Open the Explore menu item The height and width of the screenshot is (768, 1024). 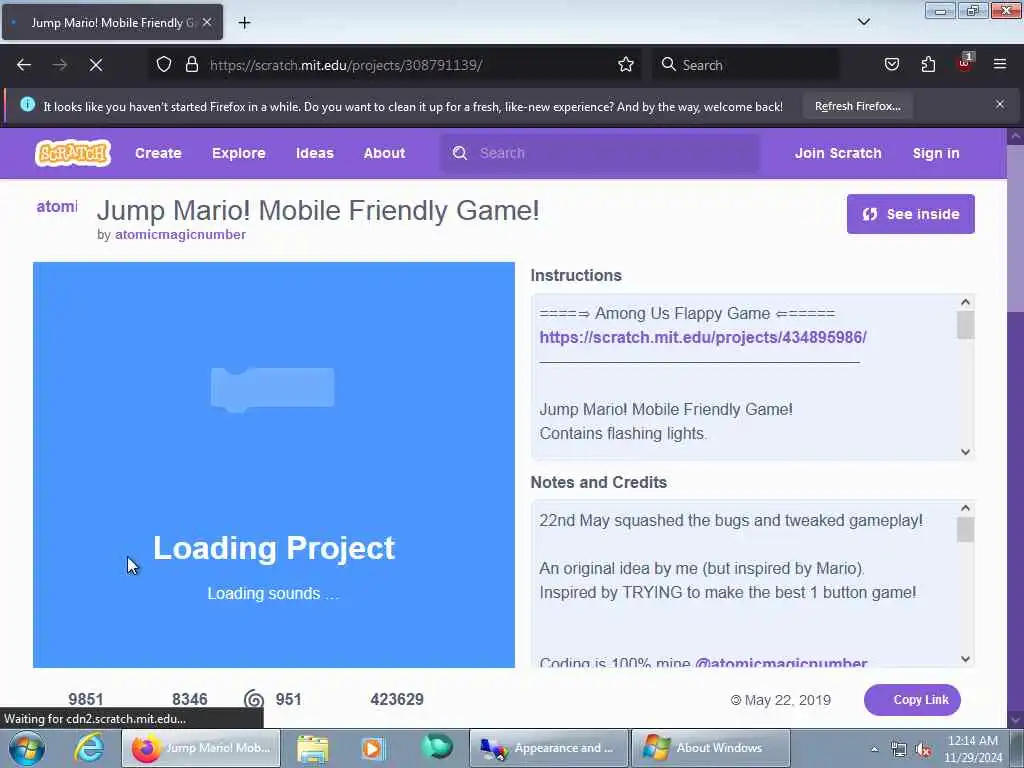pos(238,153)
